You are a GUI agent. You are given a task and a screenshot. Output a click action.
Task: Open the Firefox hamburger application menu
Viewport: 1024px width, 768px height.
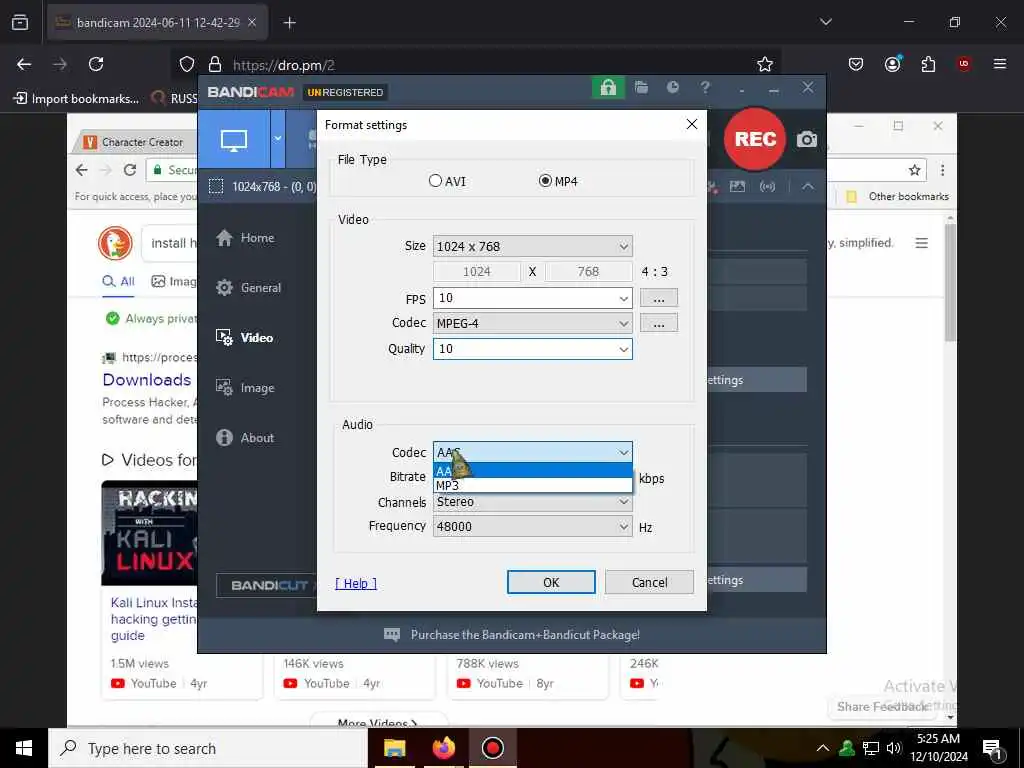1000,64
